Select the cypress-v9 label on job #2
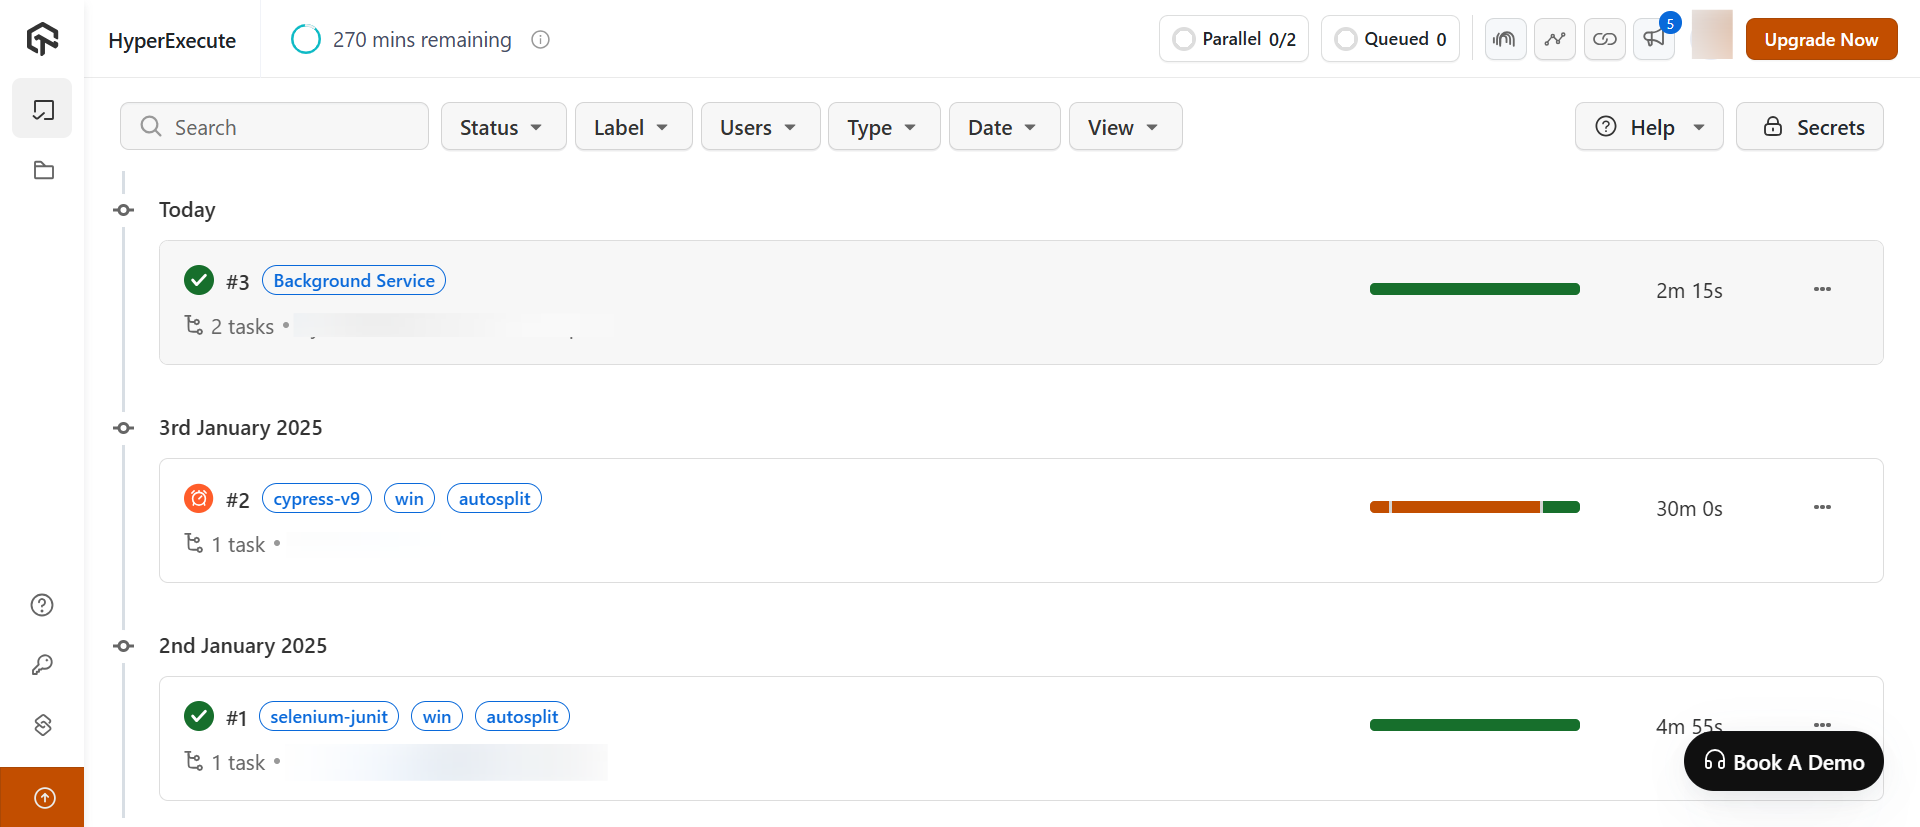This screenshot has width=1920, height=827. click(316, 499)
